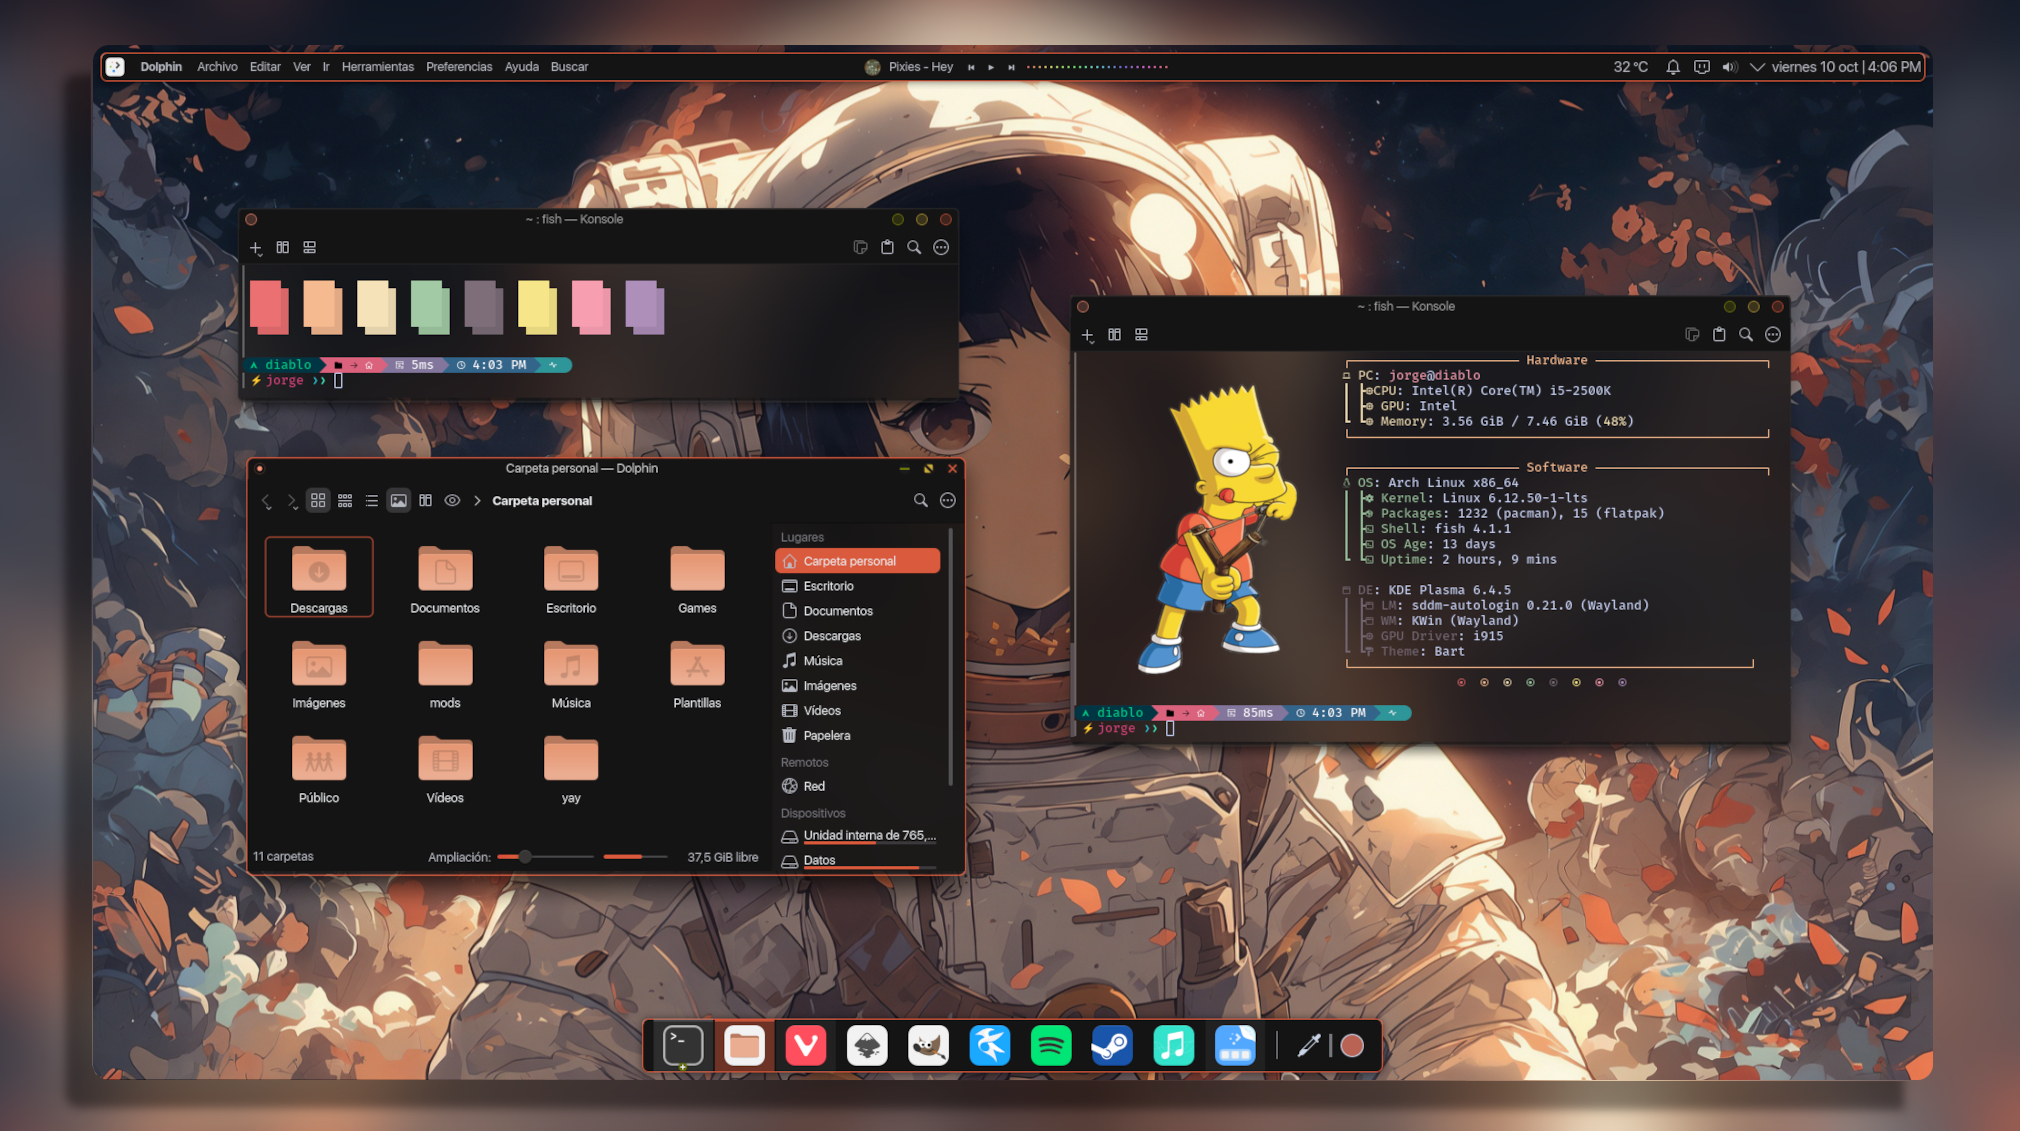Open three-dot menu in left Konsole window
Viewport: 2020px width, 1131px height.
coord(941,248)
